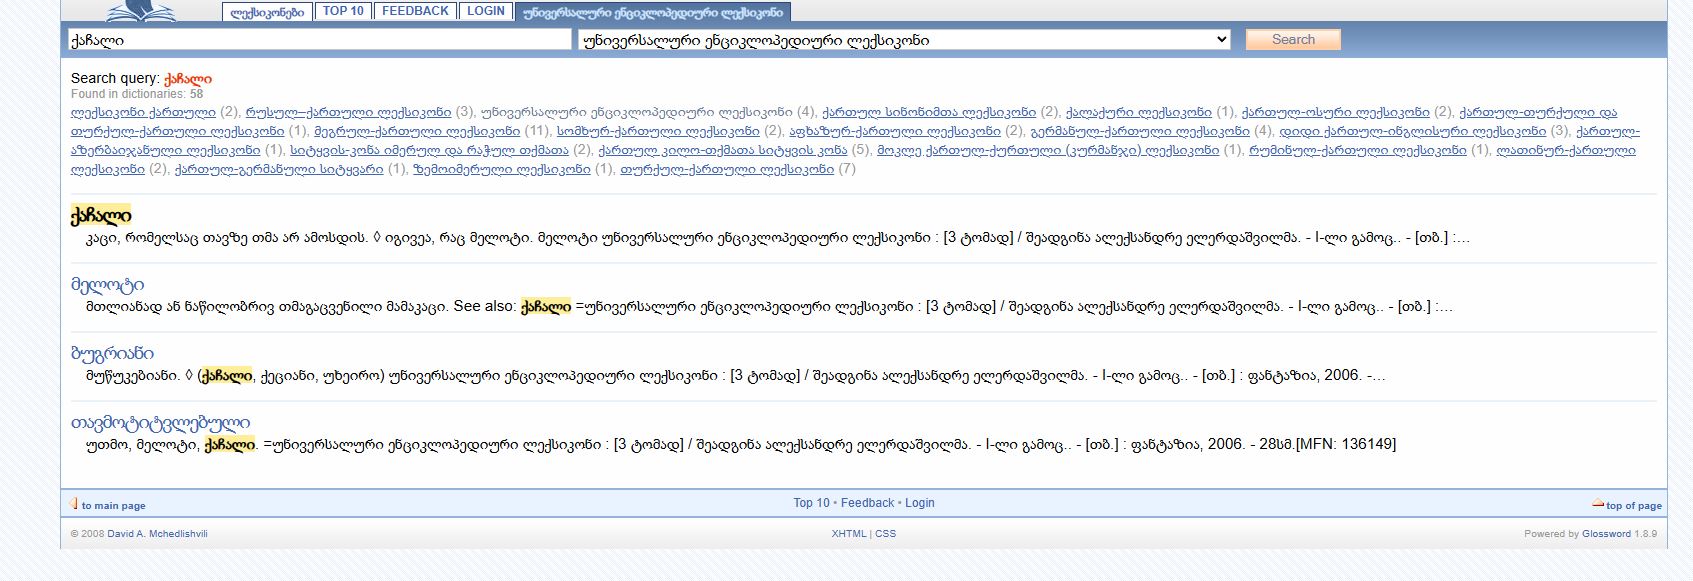Open the თავმოტიტვლებული result heading
The image size is (1693, 581).
[x=161, y=423]
